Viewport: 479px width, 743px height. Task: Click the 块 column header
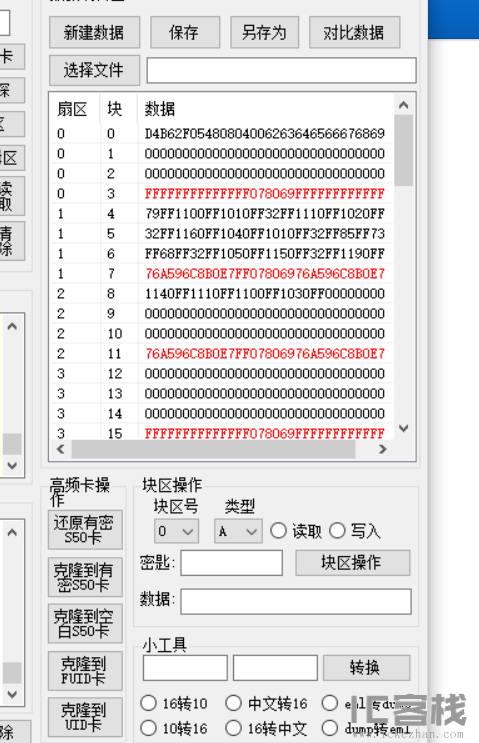click(115, 109)
